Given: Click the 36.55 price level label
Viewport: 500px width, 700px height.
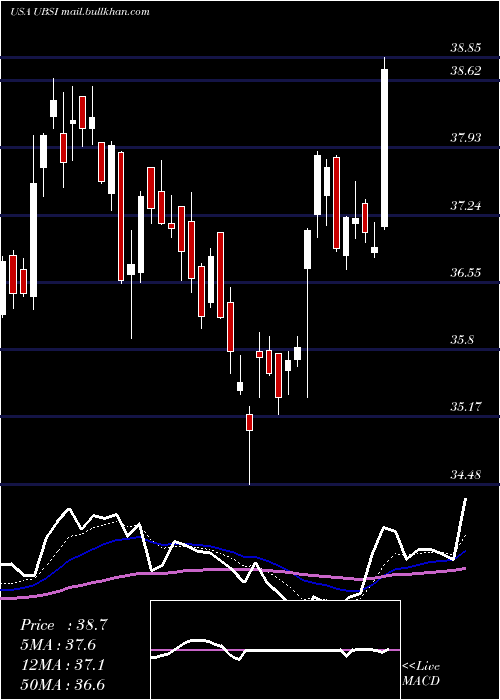Looking at the screenshot, I should [x=466, y=272].
